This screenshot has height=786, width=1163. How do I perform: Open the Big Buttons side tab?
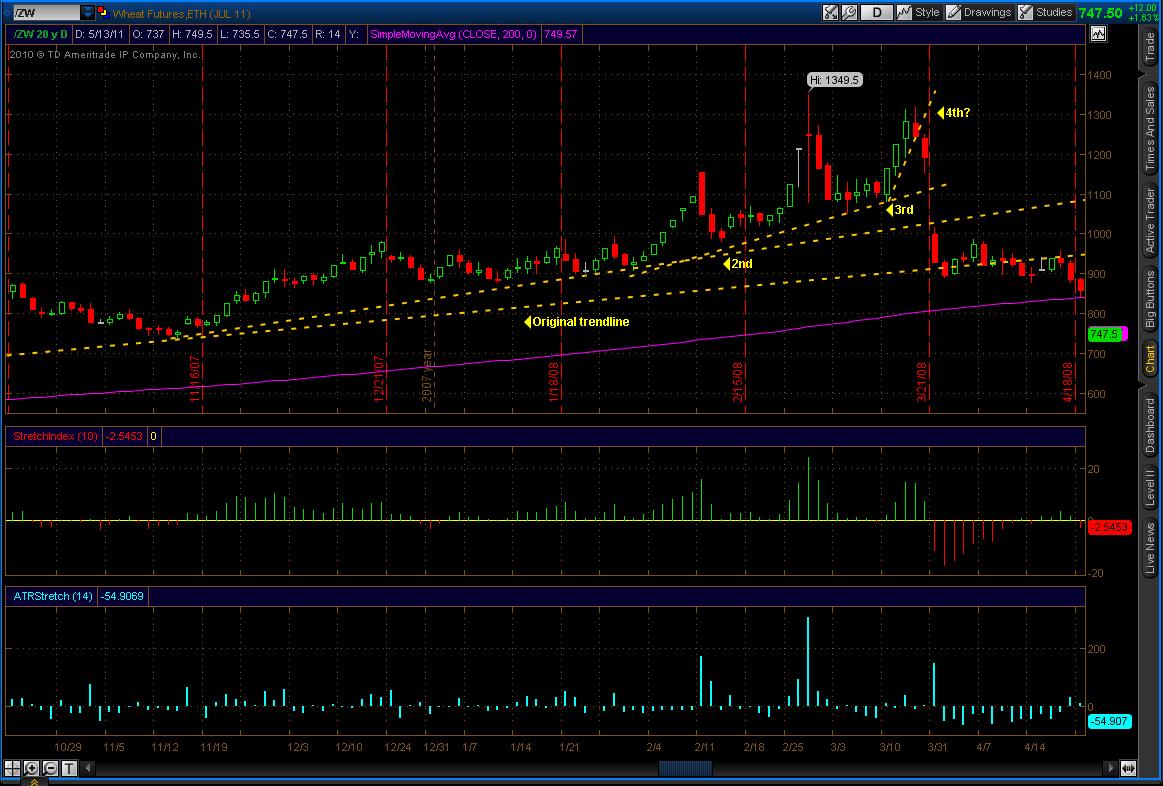pyautogui.click(x=1150, y=300)
